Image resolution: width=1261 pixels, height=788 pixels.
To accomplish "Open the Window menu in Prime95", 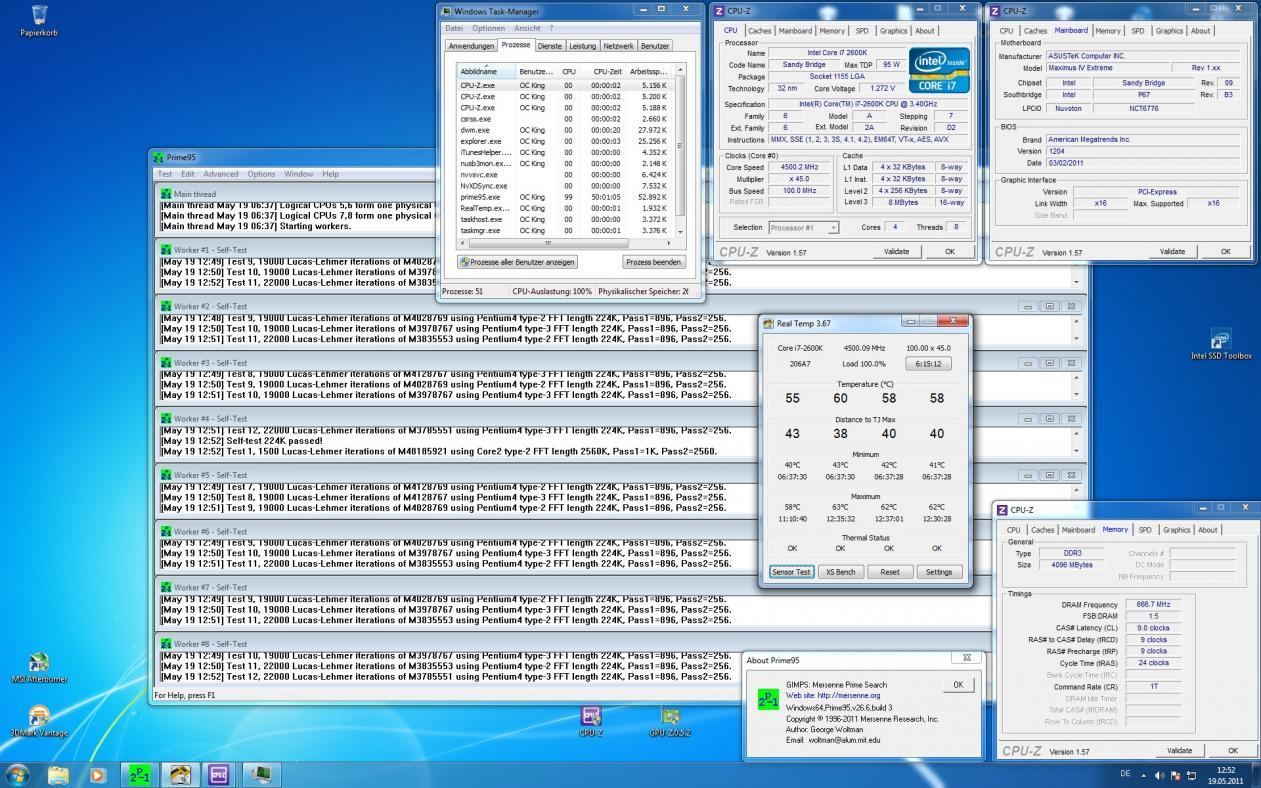I will click(298, 174).
